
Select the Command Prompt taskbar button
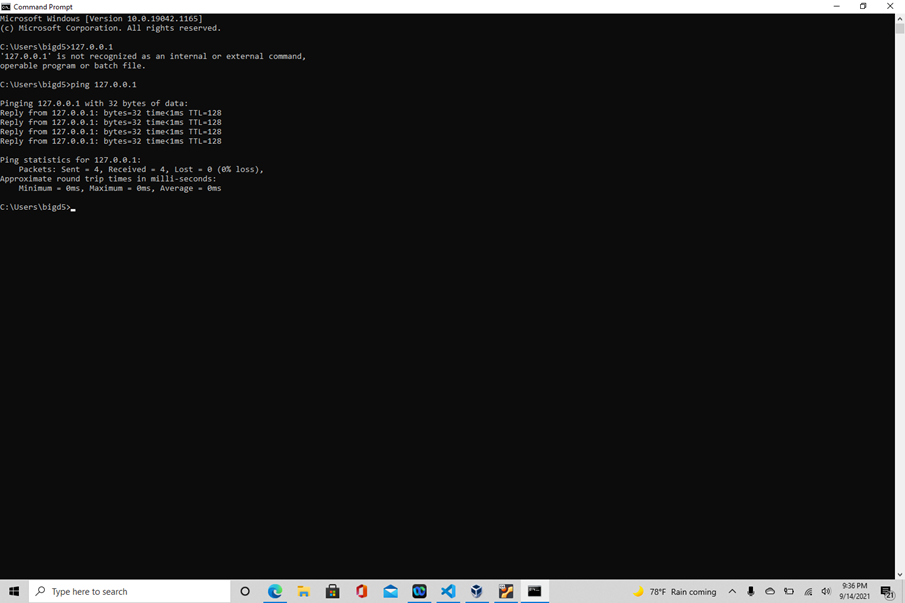[x=534, y=591]
